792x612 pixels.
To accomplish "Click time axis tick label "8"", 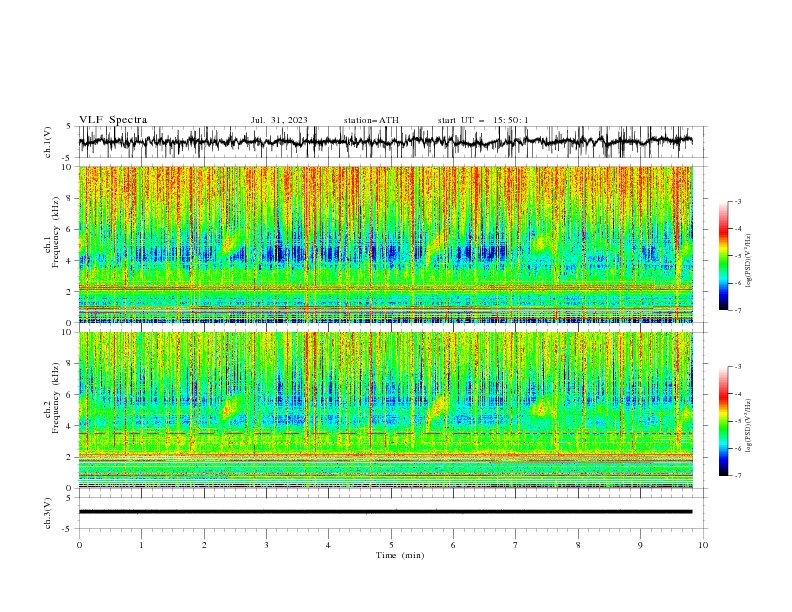I will point(578,545).
